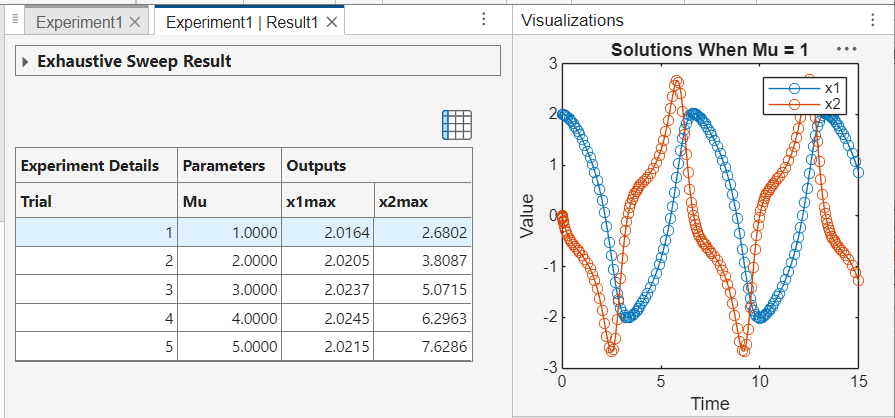Click the panel drag handle left of the Experiment1 tab

tap(15, 21)
